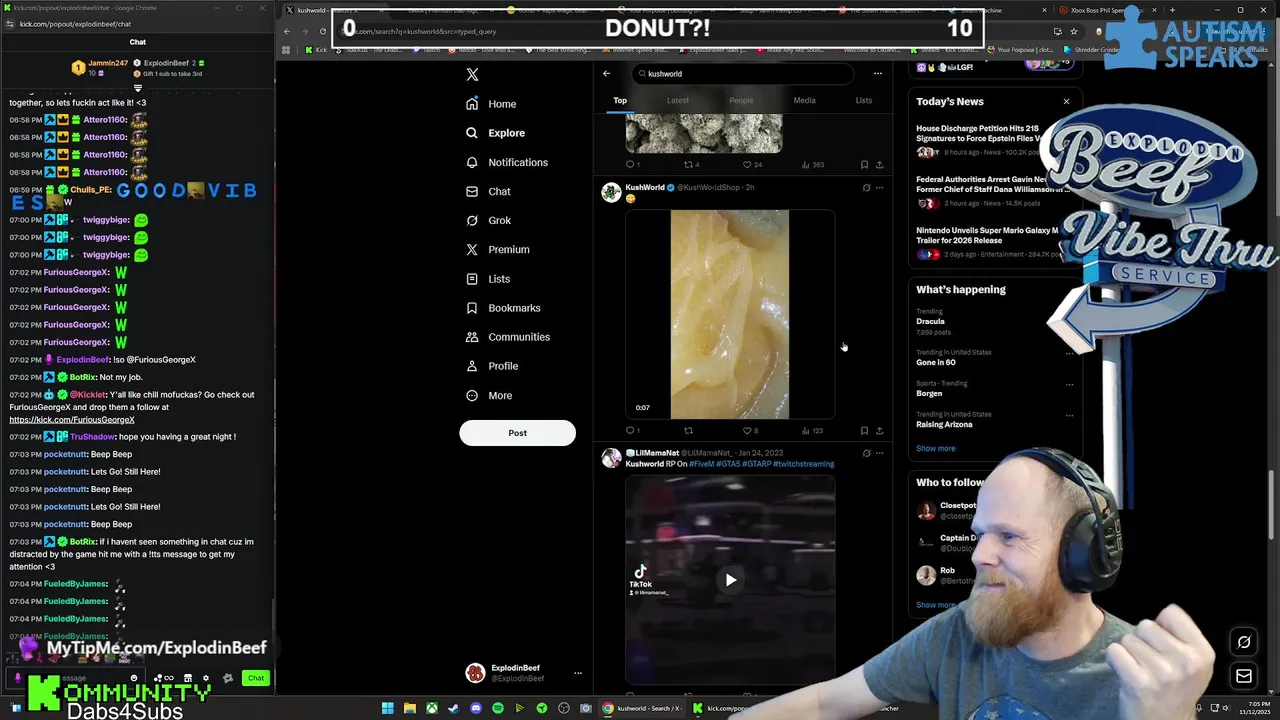Open Grok explain on KushWorld post

[x=866, y=187]
